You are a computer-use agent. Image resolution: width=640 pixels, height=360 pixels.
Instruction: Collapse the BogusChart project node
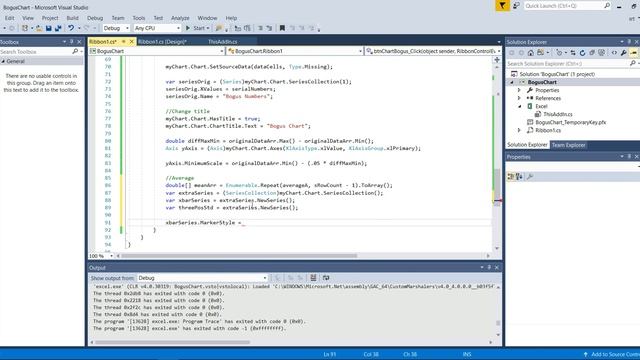point(512,82)
